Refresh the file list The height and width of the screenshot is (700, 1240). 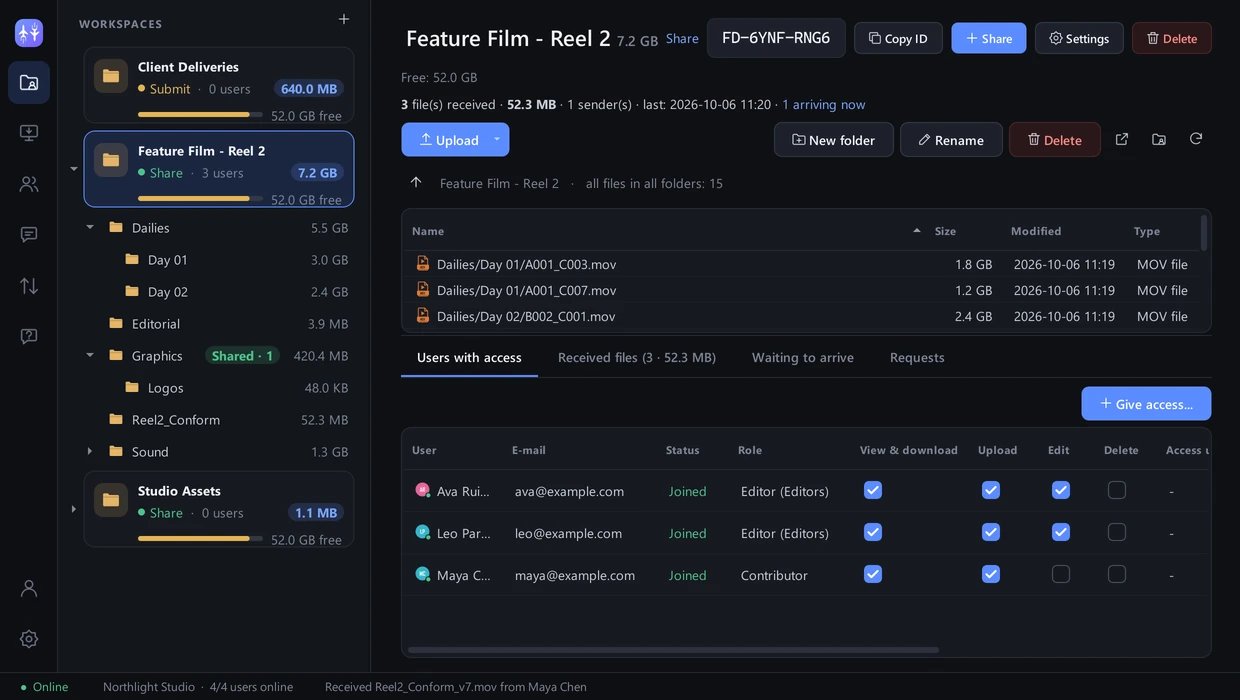coord(1196,139)
